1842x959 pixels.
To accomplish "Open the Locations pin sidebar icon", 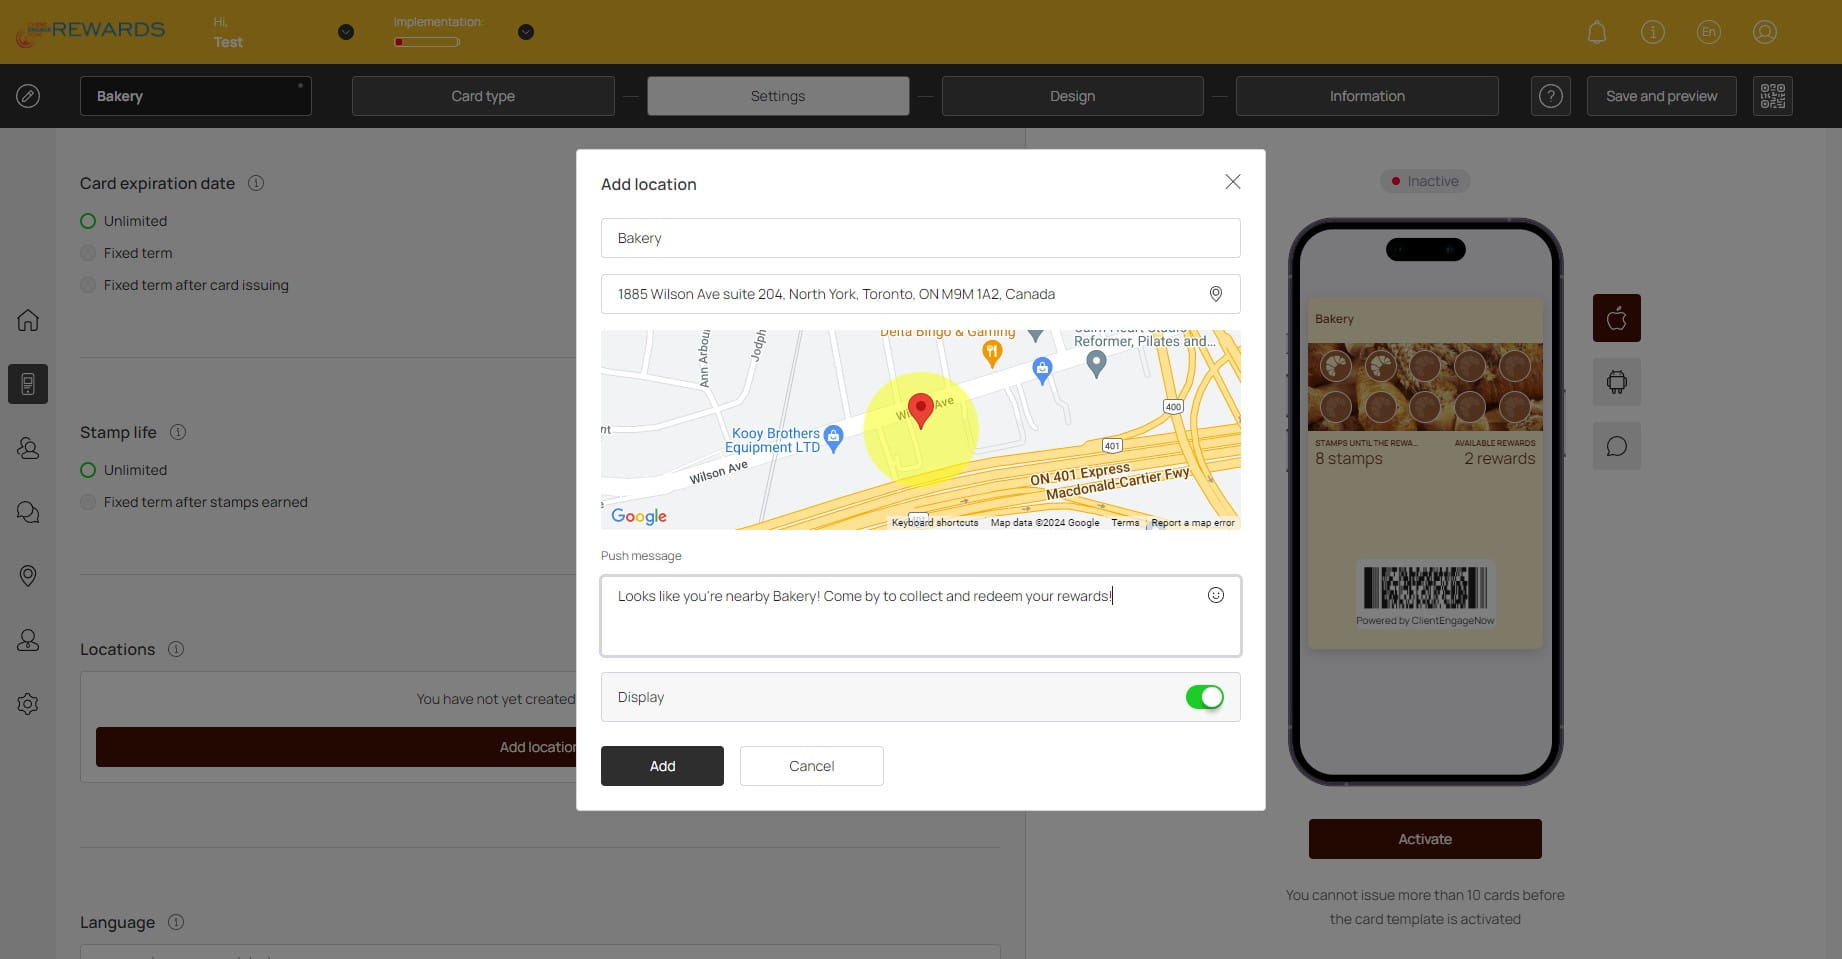I will tap(28, 576).
